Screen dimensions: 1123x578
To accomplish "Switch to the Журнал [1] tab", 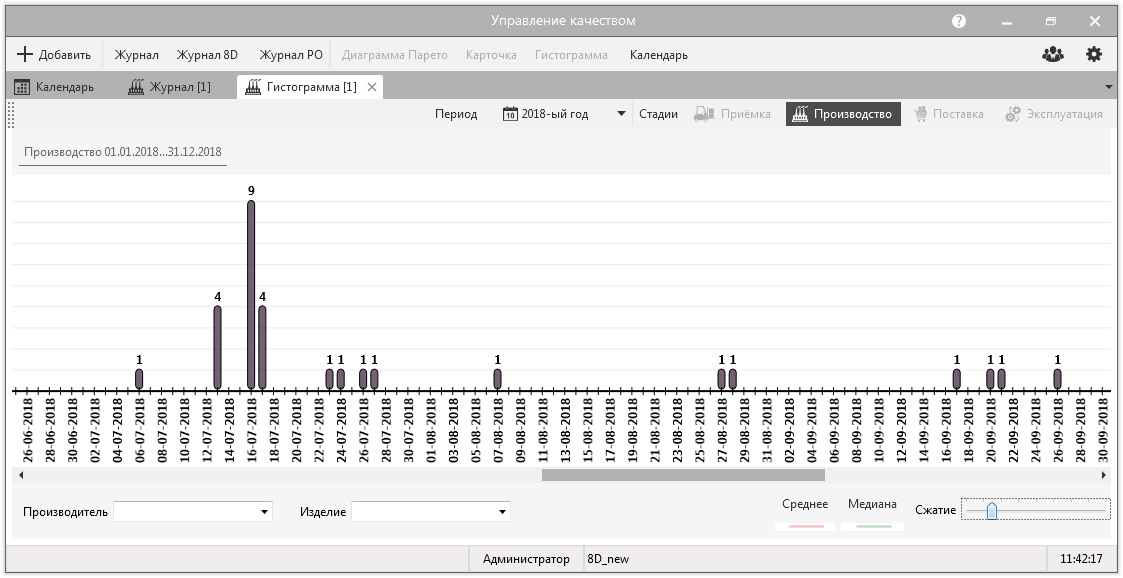I will (x=170, y=87).
